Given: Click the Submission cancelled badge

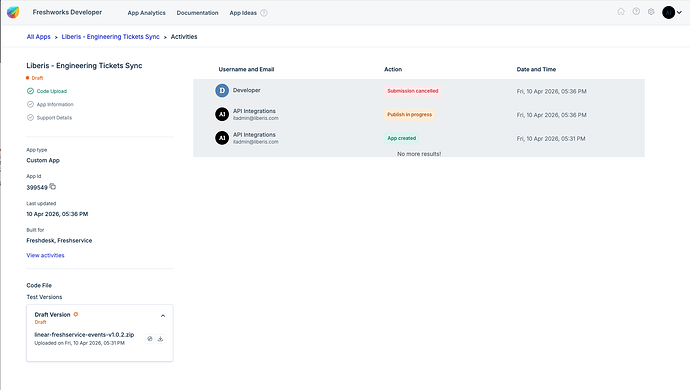Looking at the screenshot, I should 413,91.
